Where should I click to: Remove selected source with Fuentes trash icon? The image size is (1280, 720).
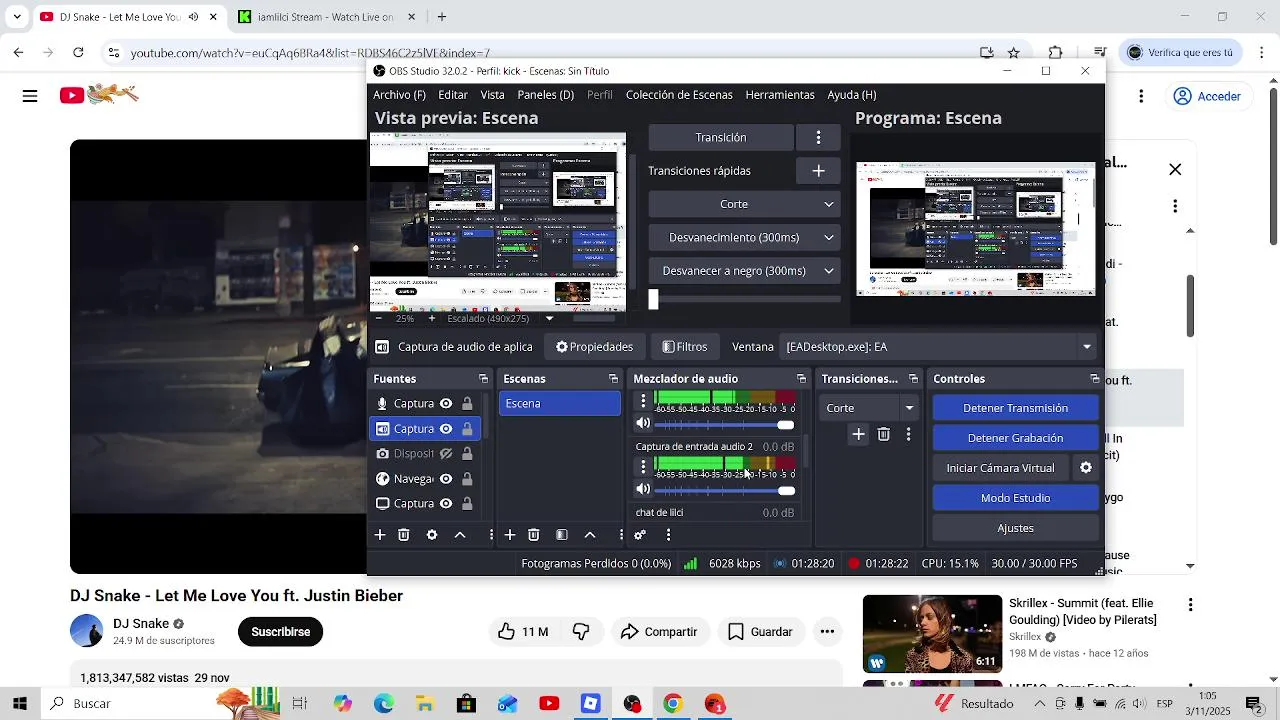404,535
